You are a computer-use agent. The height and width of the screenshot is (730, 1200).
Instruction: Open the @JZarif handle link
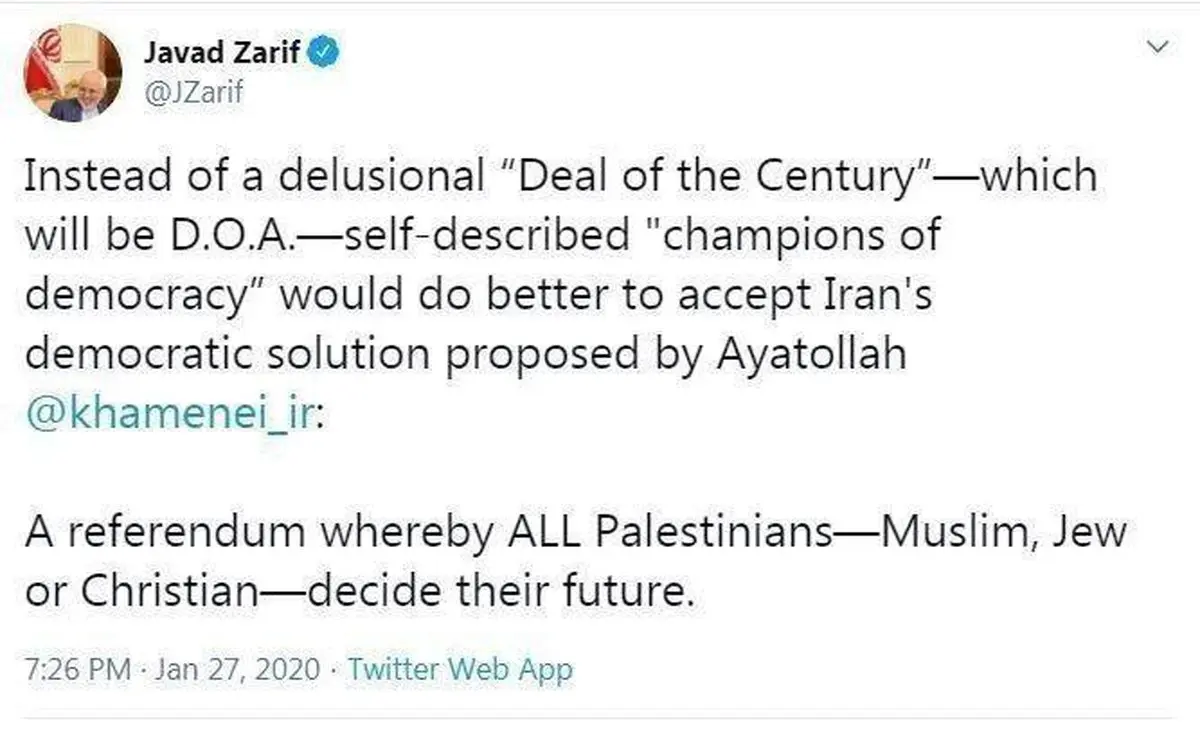194,93
